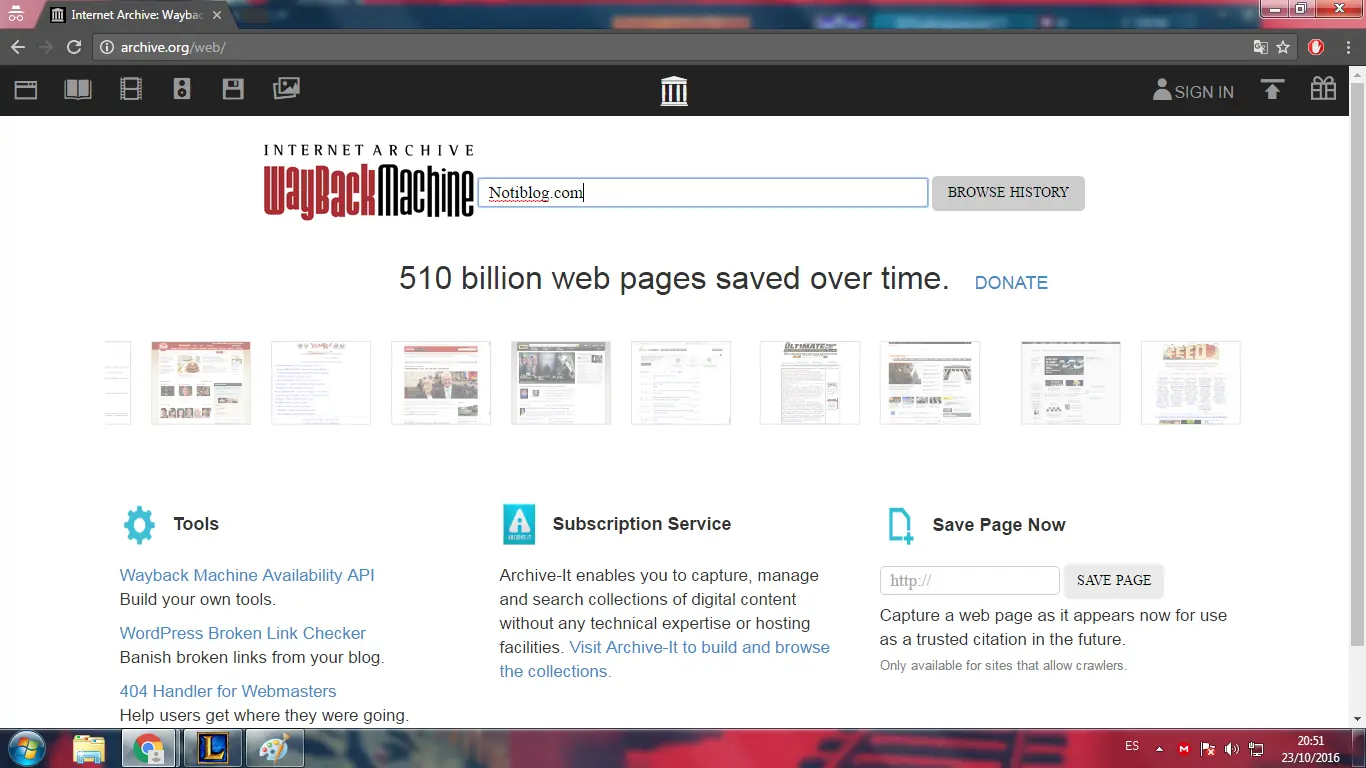Open 404 Handler for Webmasters link
Viewport: 1366px width, 768px height.
click(228, 691)
